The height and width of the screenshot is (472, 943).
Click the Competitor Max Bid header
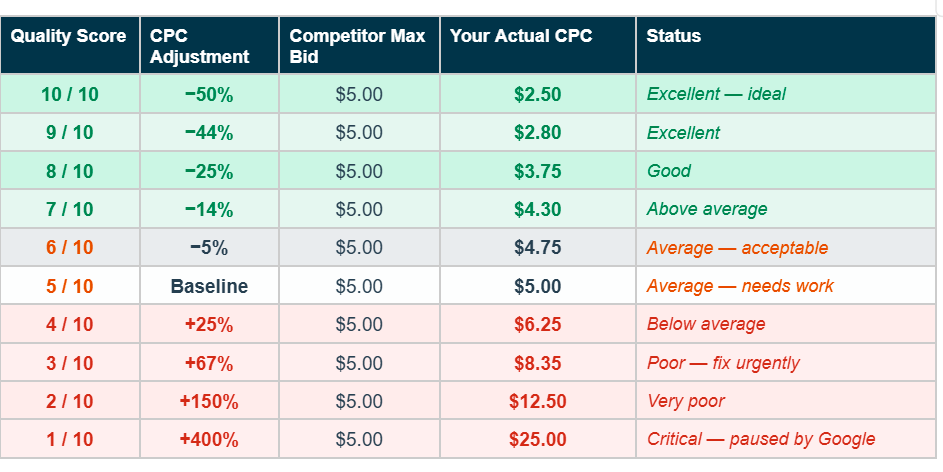pyautogui.click(x=359, y=45)
